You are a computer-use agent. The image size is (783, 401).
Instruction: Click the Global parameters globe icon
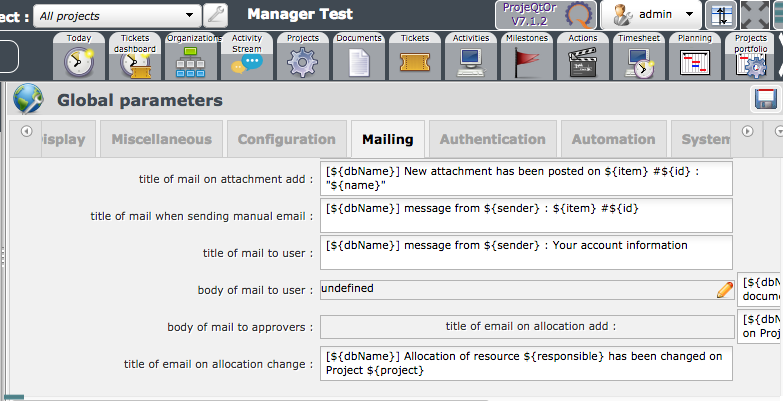28,99
